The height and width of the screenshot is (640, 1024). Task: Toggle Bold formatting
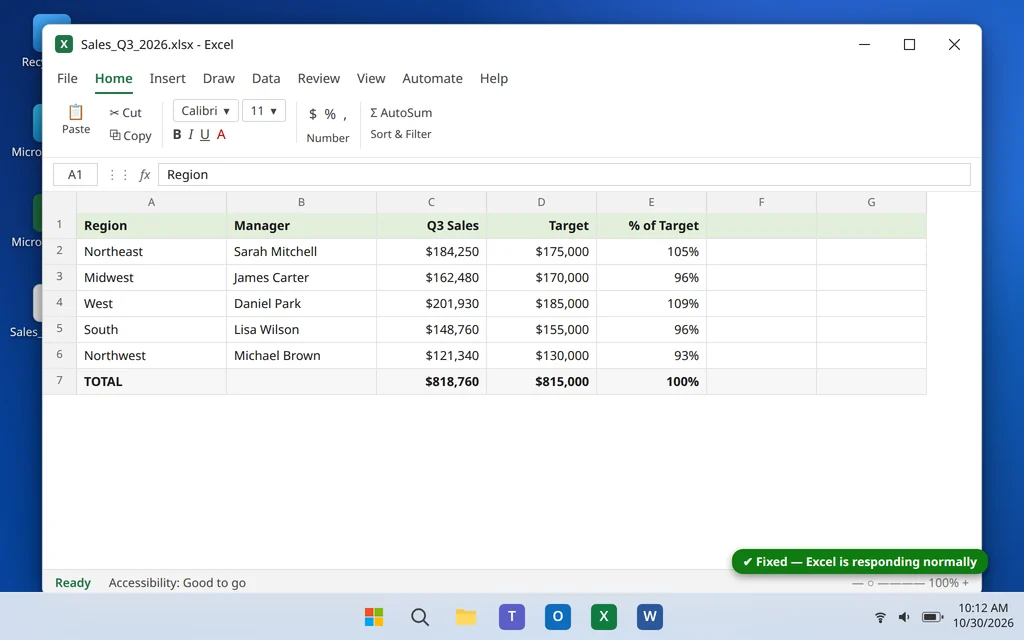point(177,135)
